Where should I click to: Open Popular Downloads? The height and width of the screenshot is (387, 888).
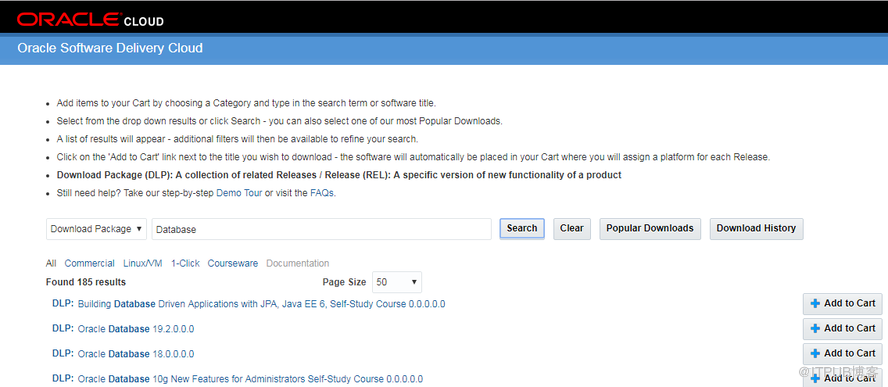(650, 228)
